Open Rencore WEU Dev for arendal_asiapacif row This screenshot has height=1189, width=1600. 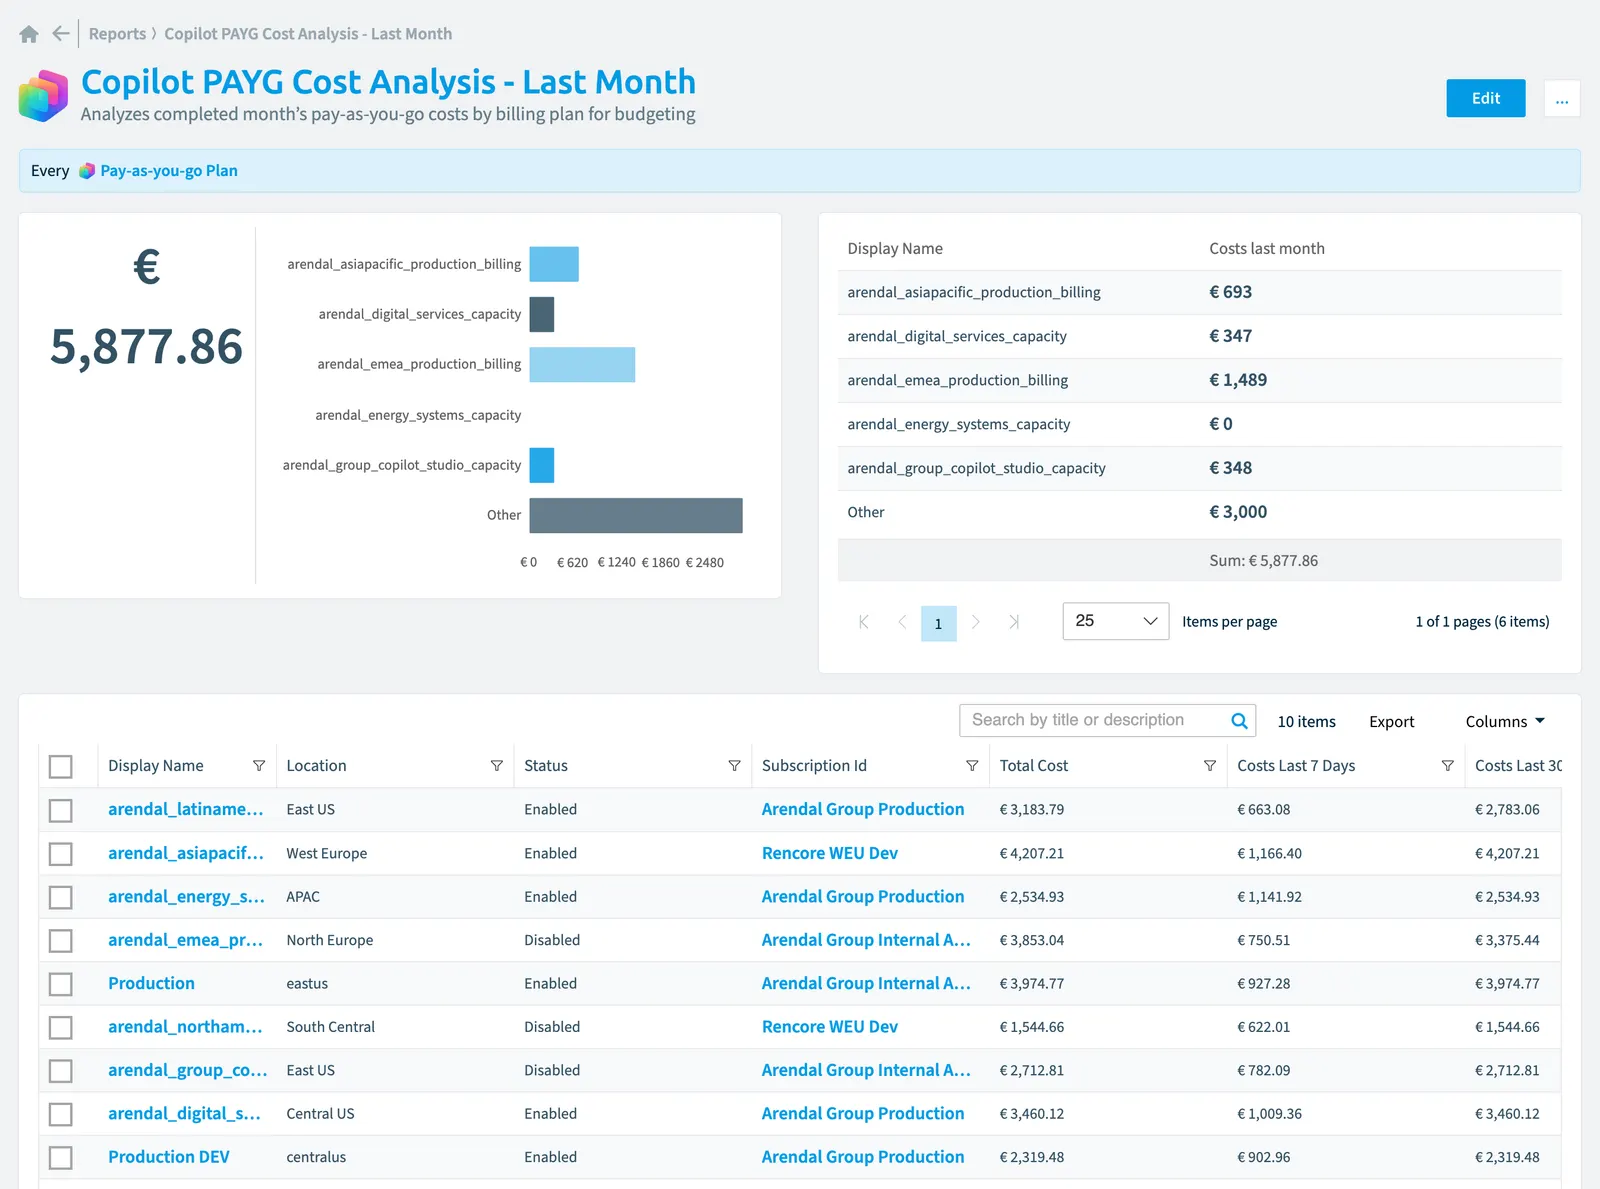pos(830,853)
